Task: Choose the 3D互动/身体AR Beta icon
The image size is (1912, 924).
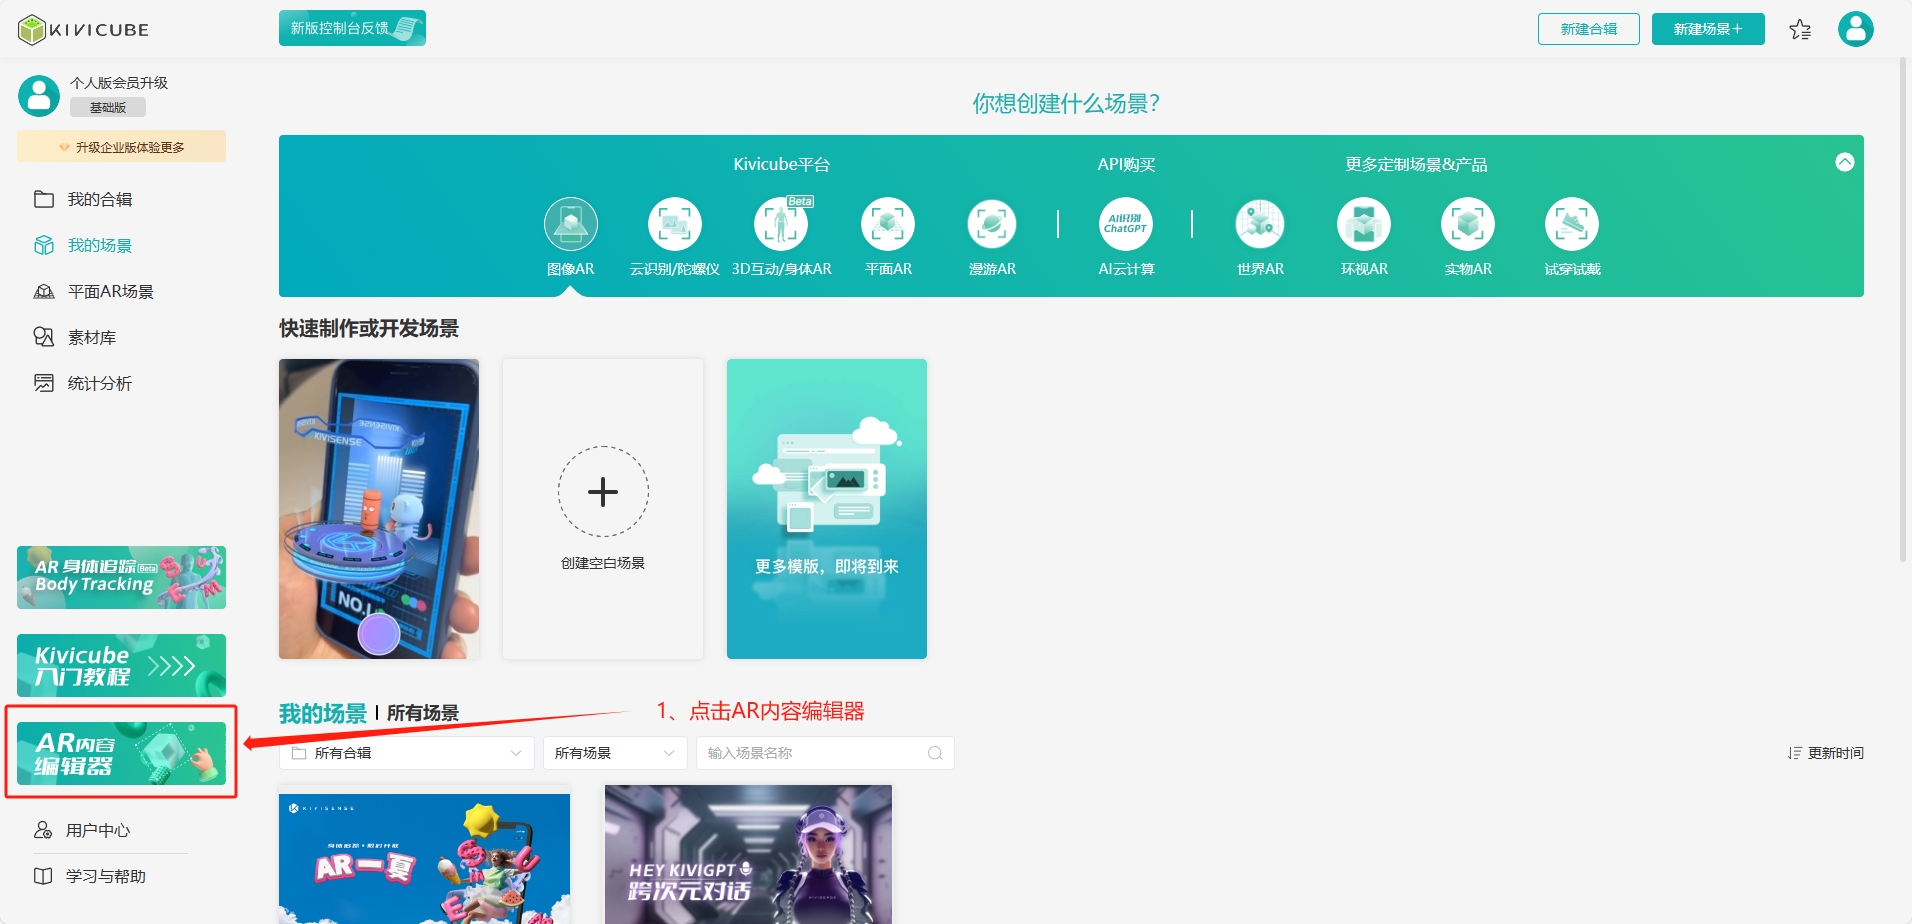Action: (x=781, y=224)
